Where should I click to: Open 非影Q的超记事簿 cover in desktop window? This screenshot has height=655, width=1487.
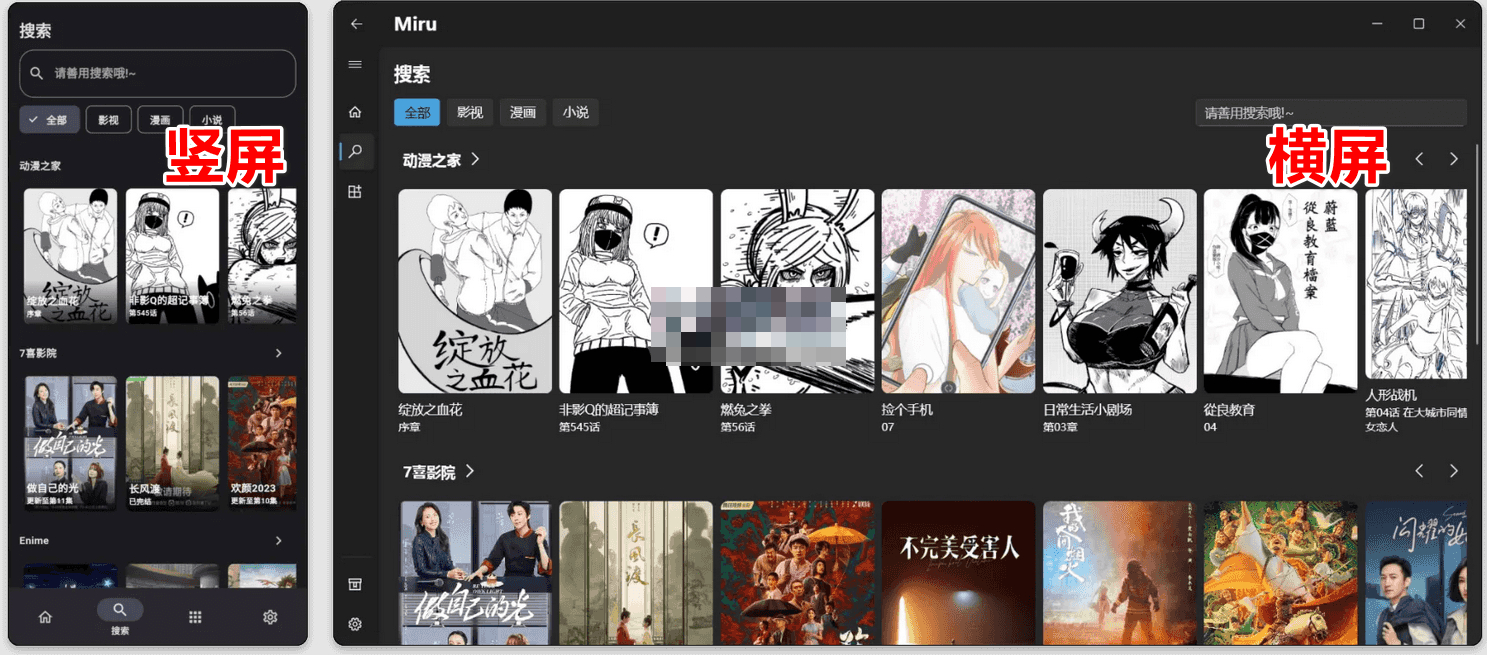(x=636, y=291)
